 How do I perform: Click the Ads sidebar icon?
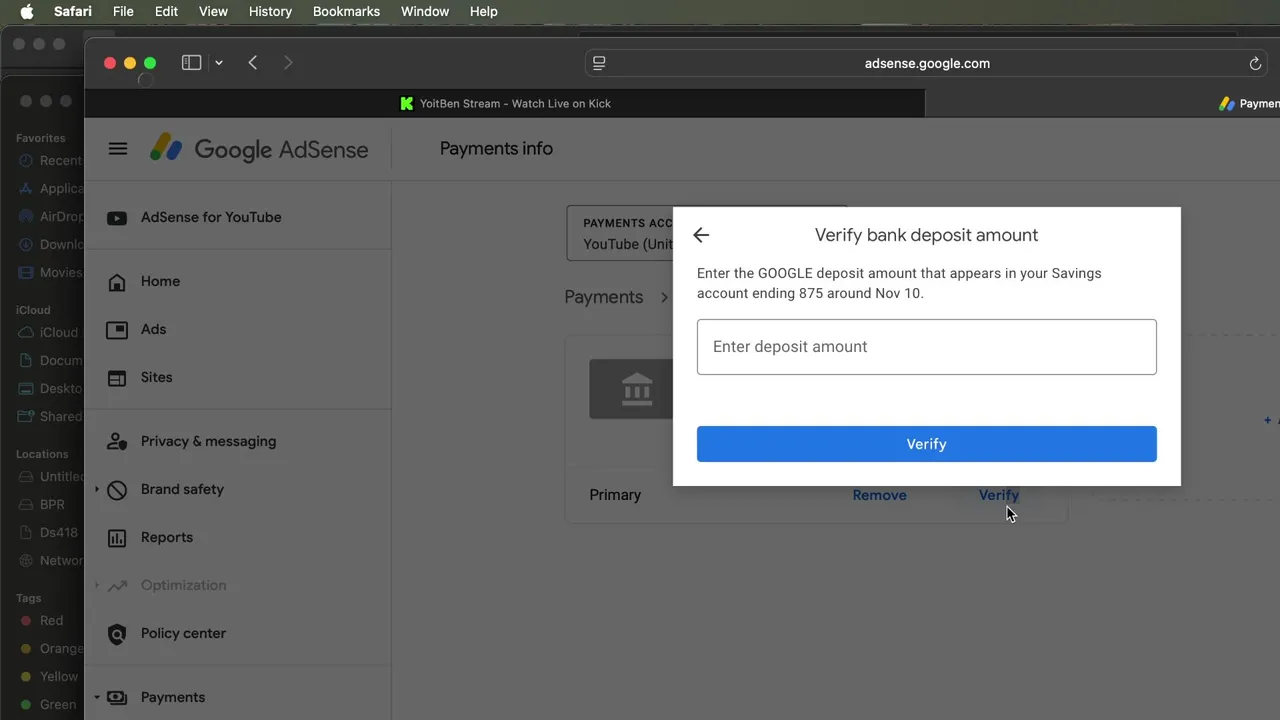(x=117, y=330)
